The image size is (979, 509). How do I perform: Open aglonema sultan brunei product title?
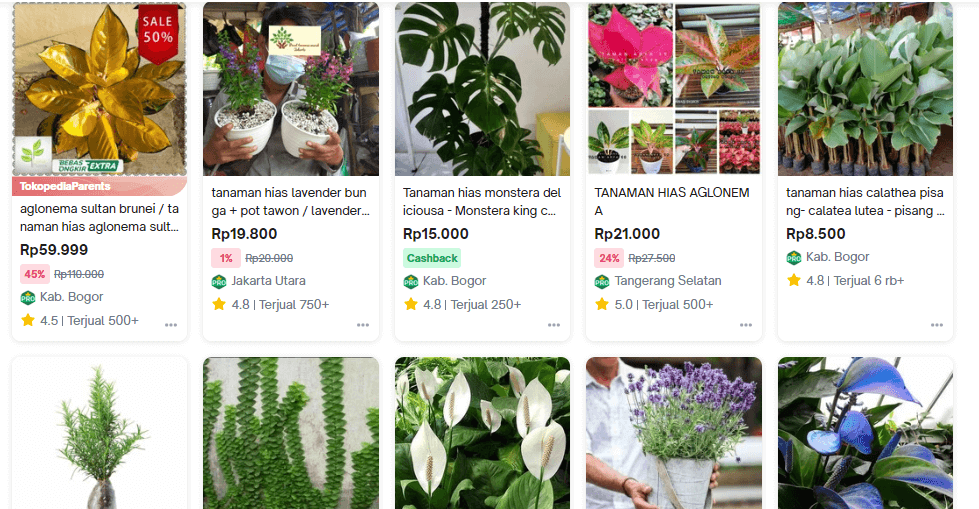pos(99,217)
